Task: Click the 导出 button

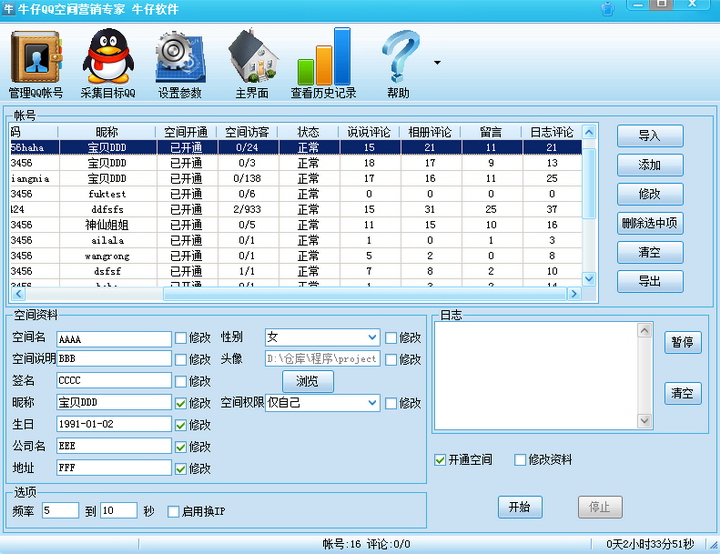Action: 650,281
